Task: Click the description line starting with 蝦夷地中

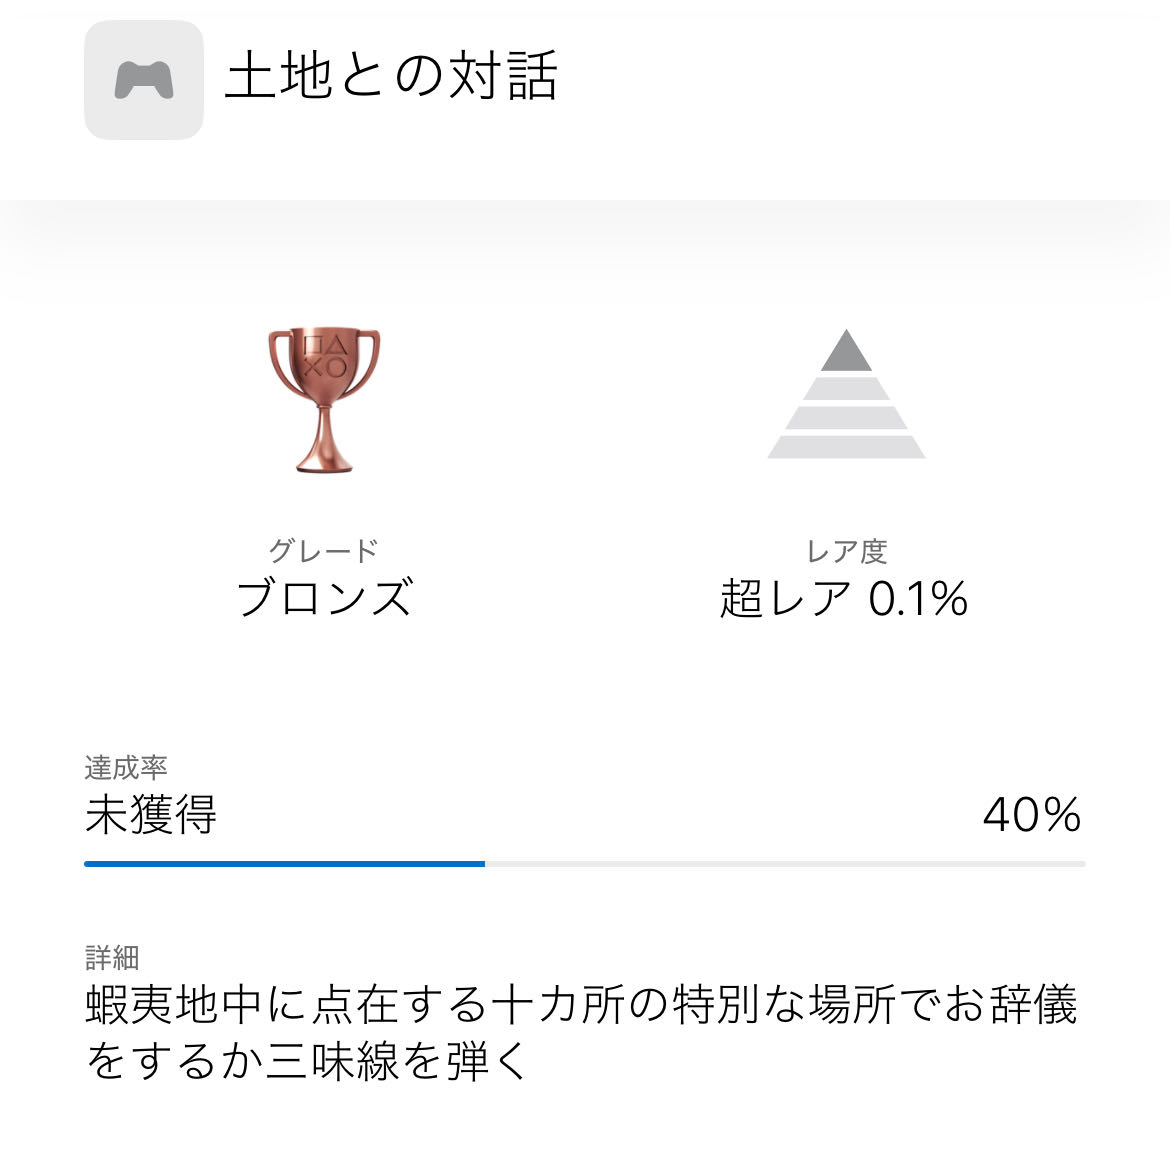Action: pyautogui.click(x=581, y=1005)
